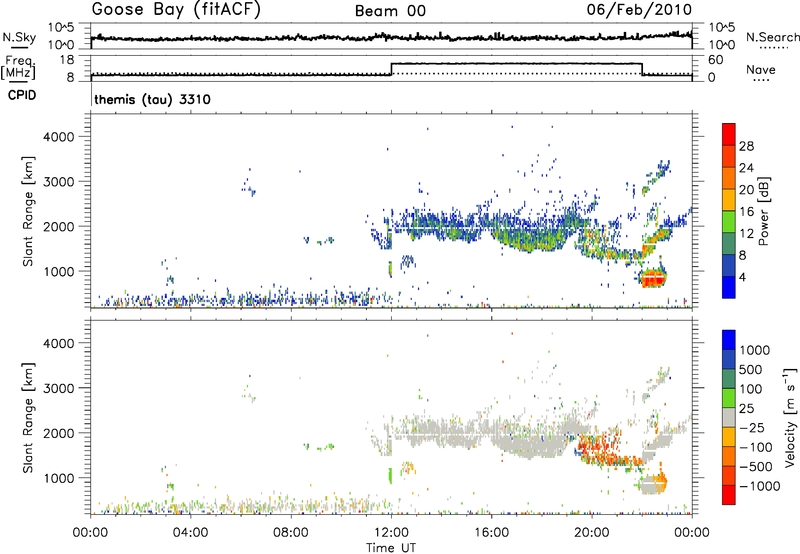Pick the power segment between 24 and 28 dB
Viewport: 800px width, 554px height.
click(x=729, y=156)
